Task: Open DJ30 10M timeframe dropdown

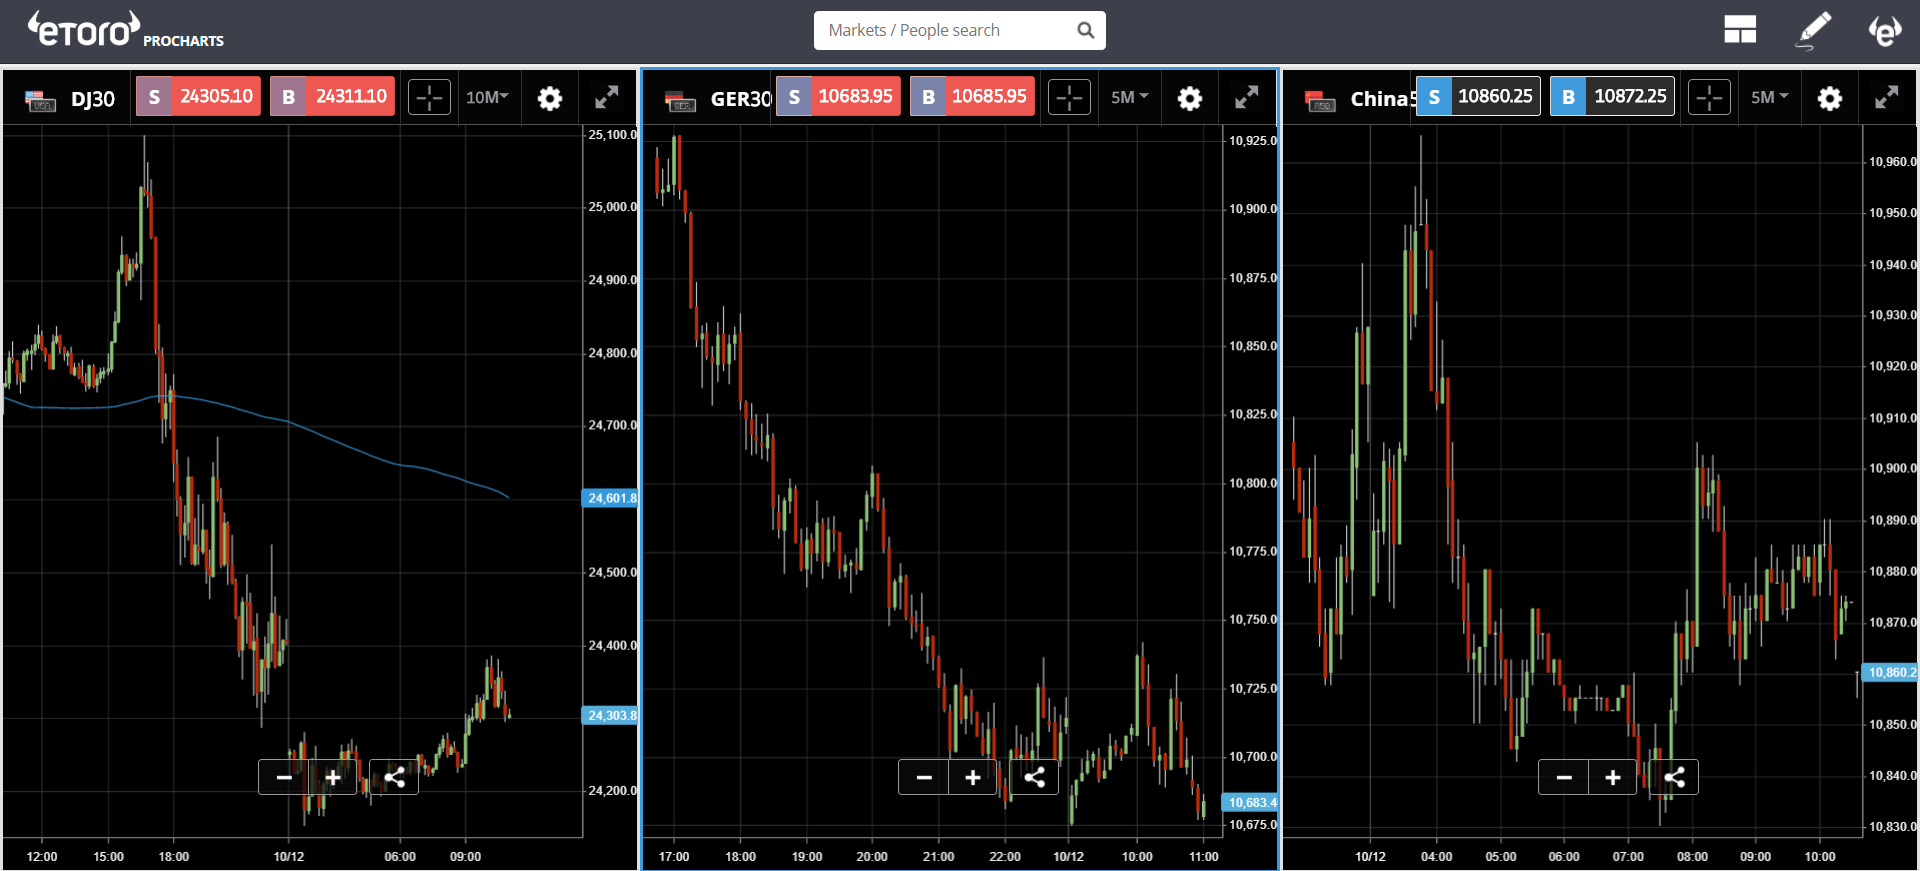Action: click(x=487, y=97)
